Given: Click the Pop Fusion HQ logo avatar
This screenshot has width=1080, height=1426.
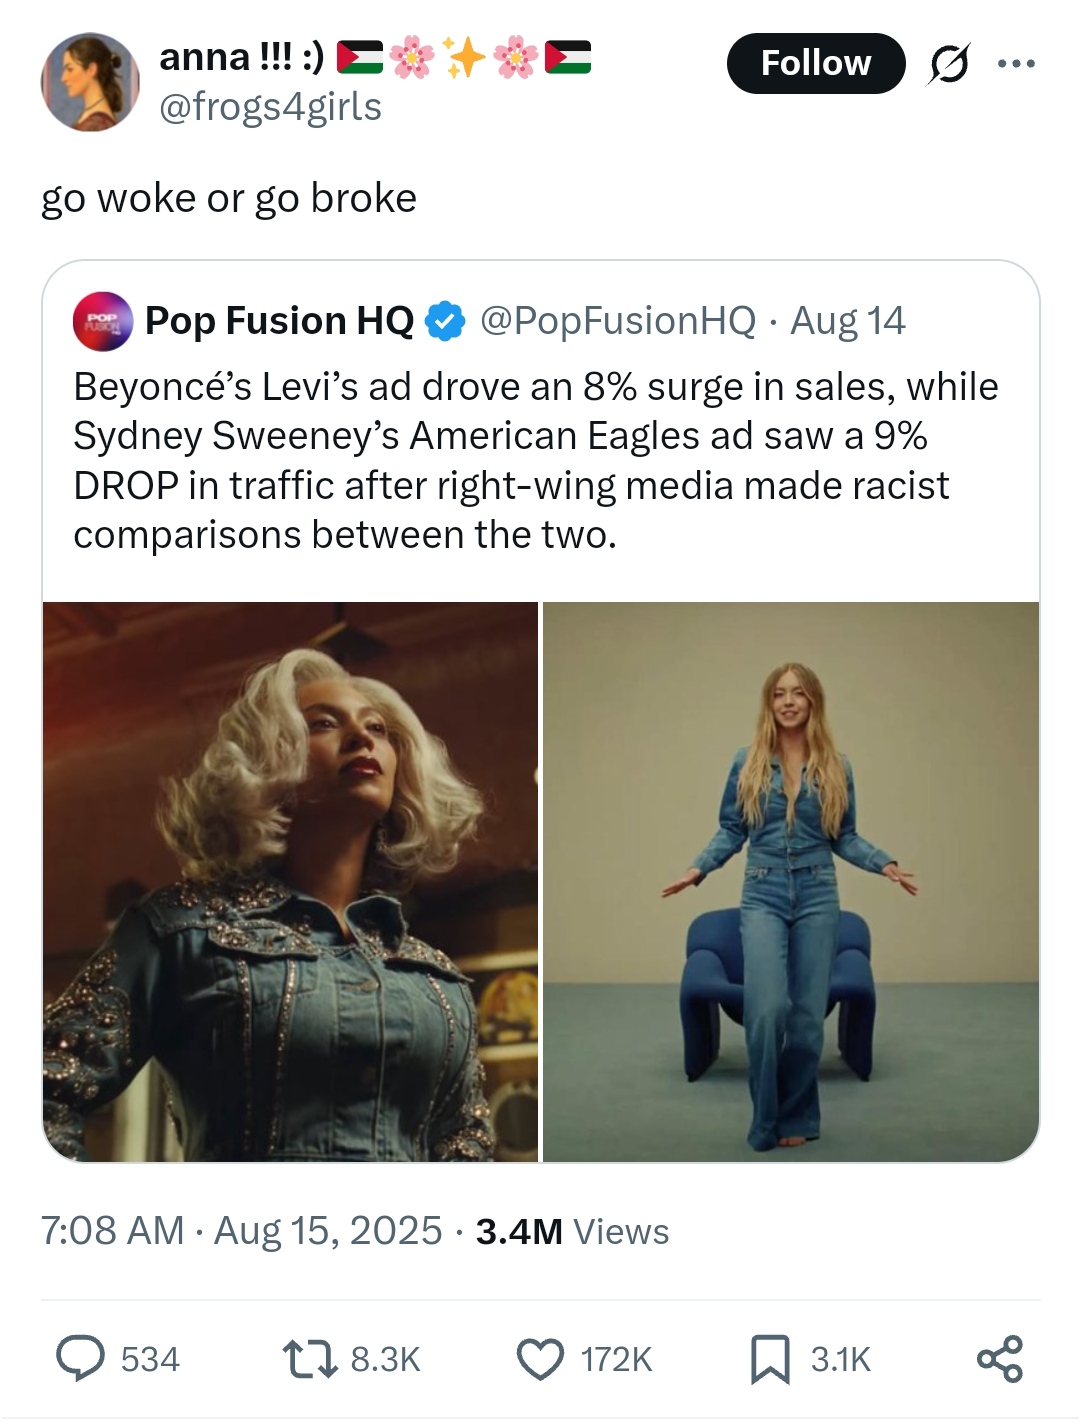Looking at the screenshot, I should tap(103, 321).
